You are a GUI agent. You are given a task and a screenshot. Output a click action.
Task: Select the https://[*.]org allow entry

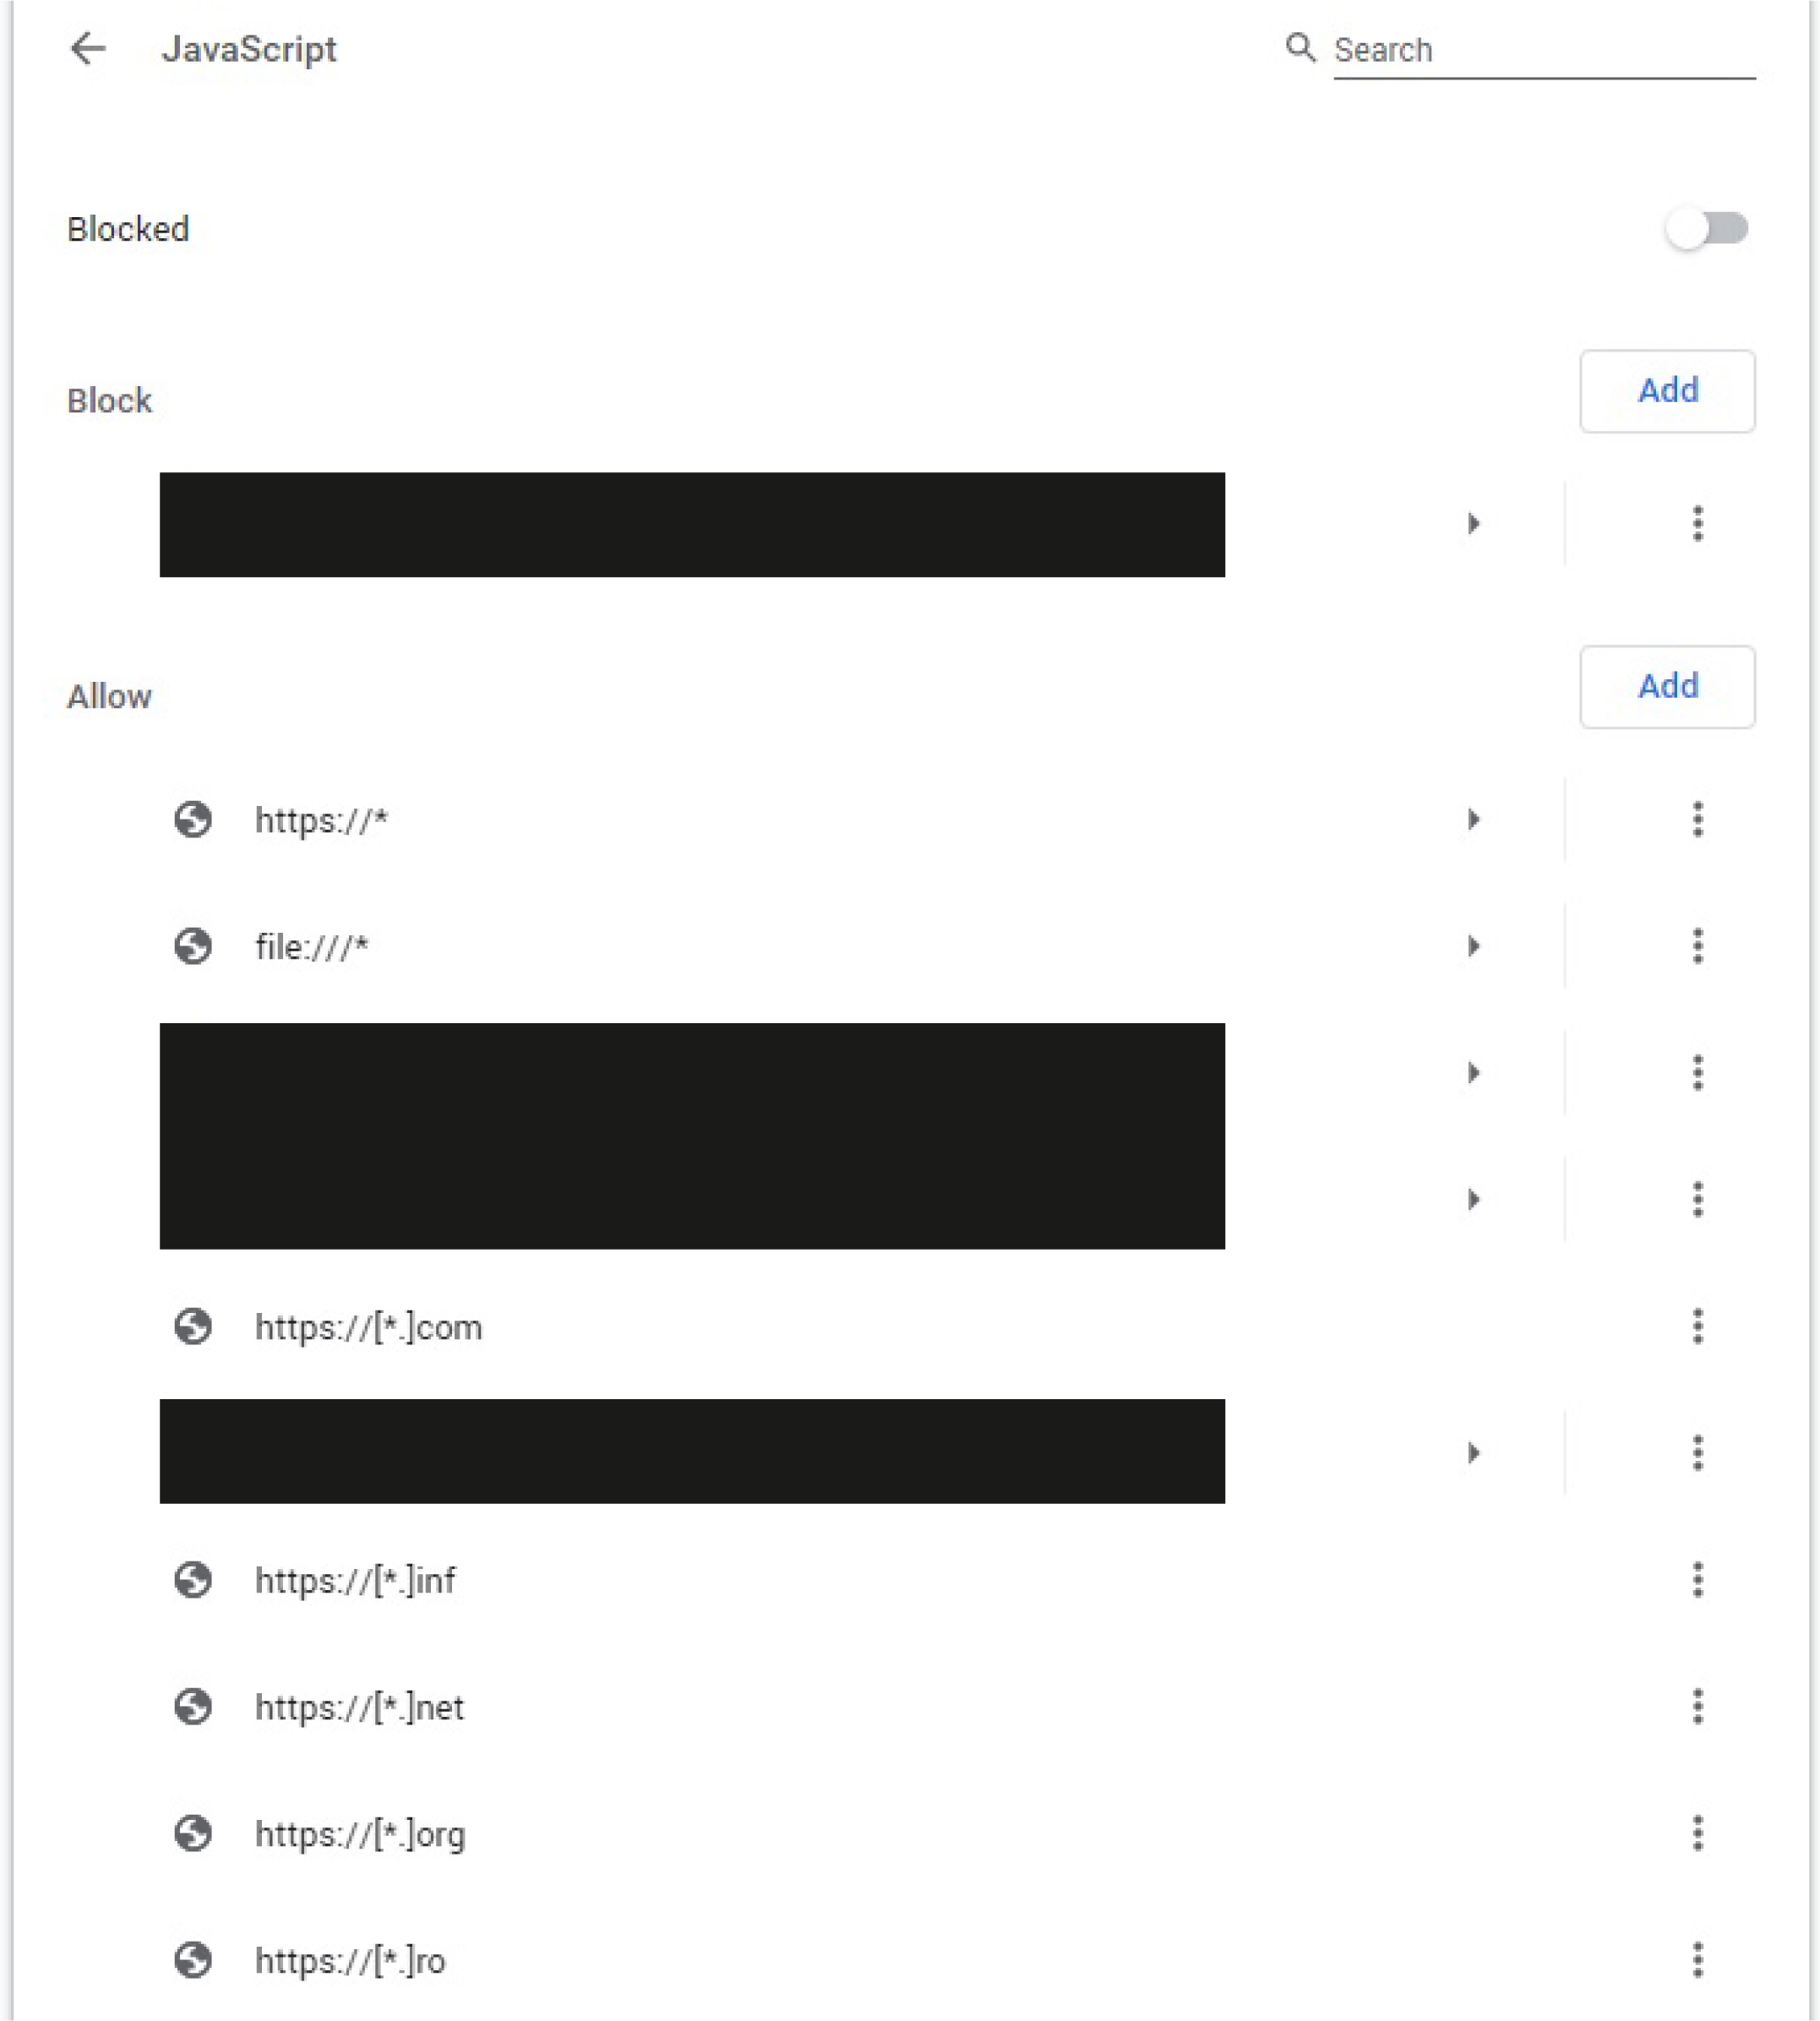[360, 1834]
